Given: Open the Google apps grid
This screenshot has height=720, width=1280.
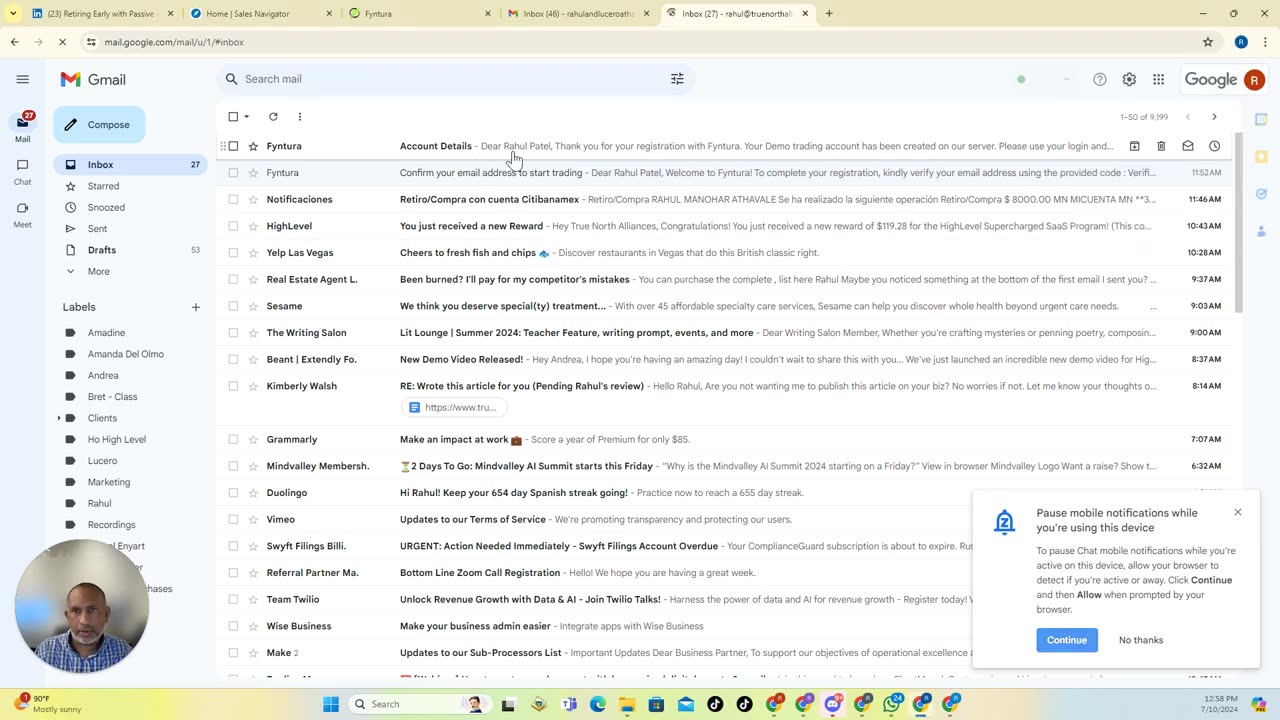Looking at the screenshot, I should 1158,79.
